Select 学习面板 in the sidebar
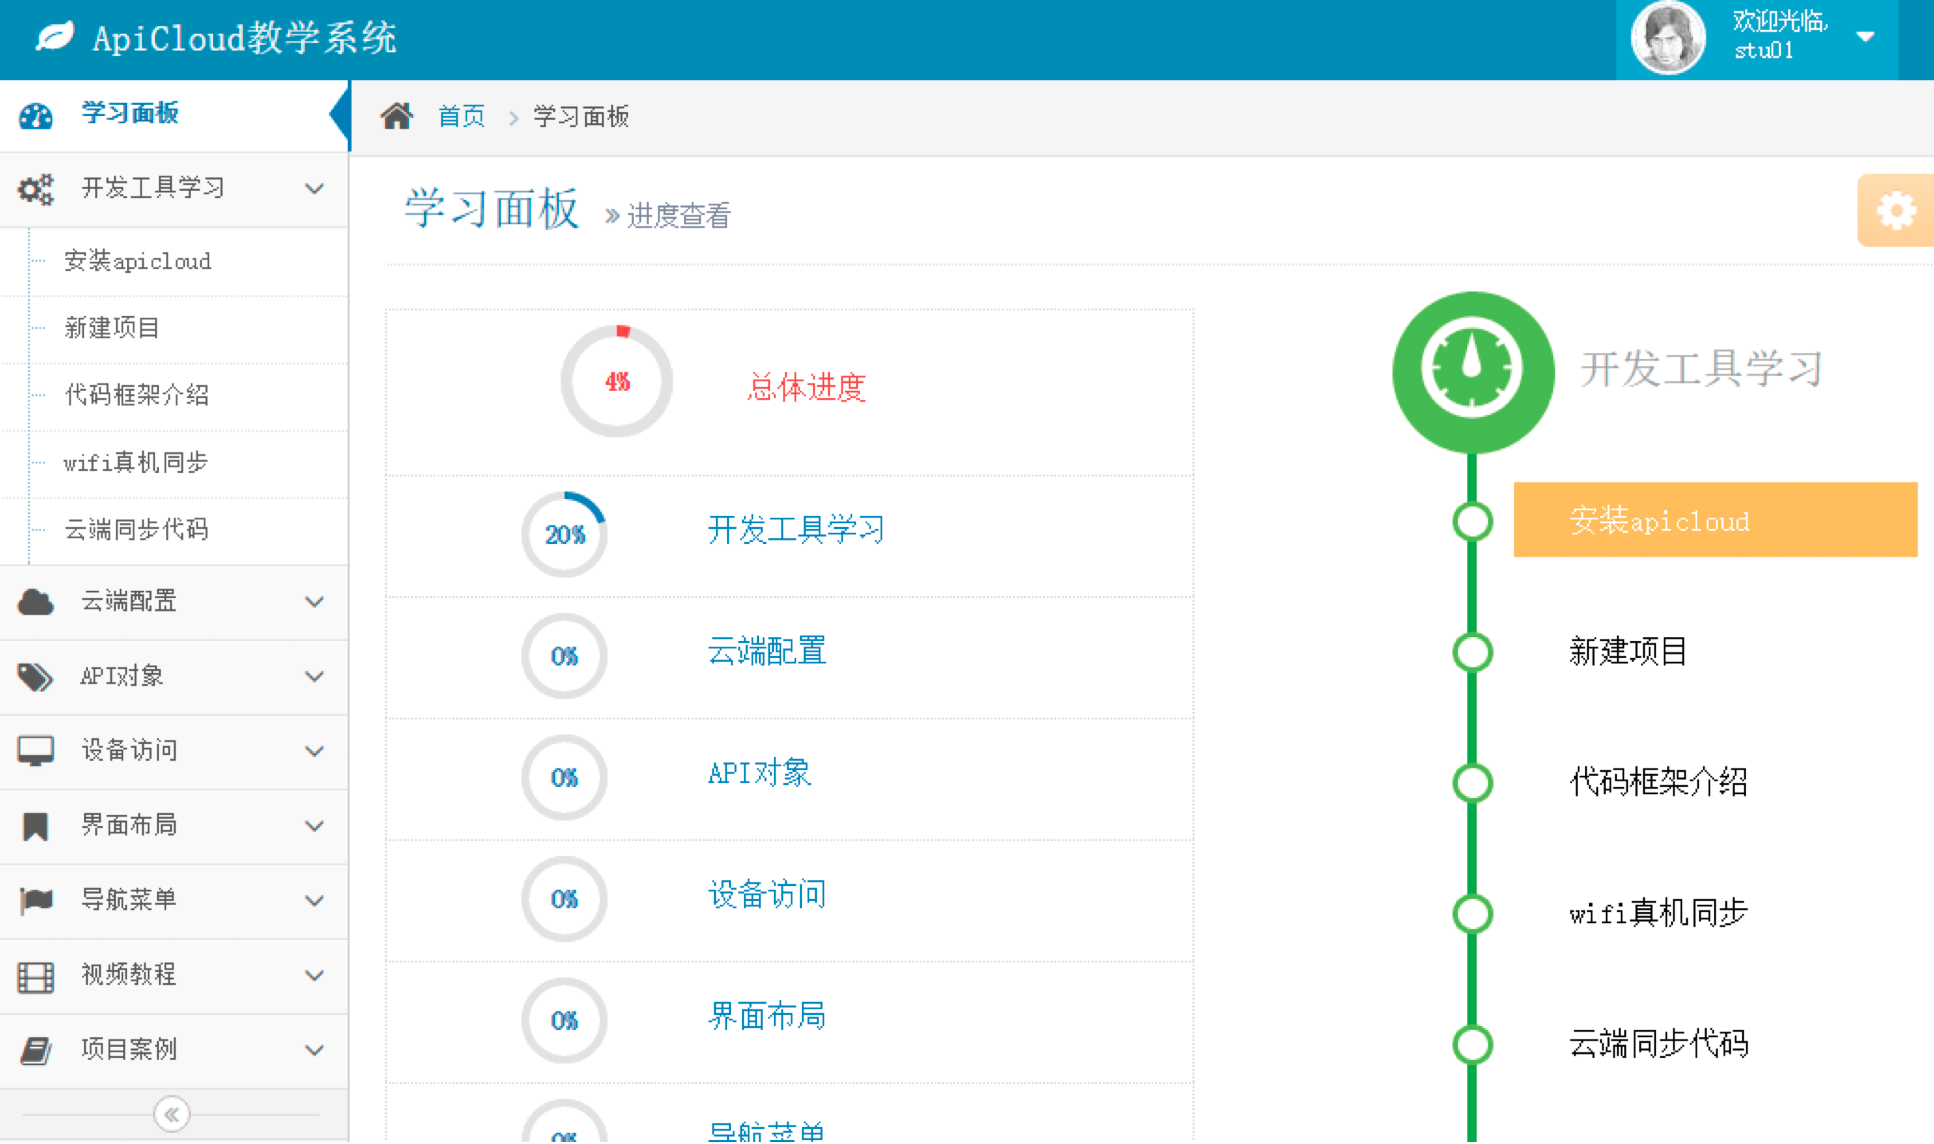 (174, 114)
